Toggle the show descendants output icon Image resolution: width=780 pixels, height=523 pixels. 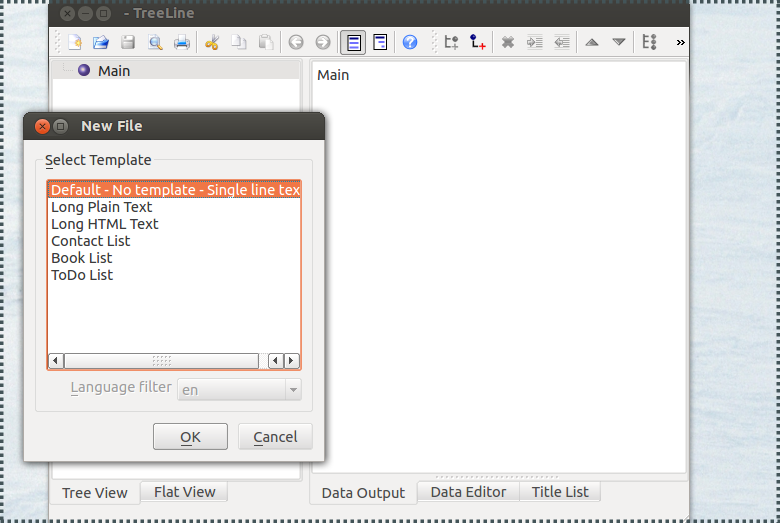tap(380, 42)
